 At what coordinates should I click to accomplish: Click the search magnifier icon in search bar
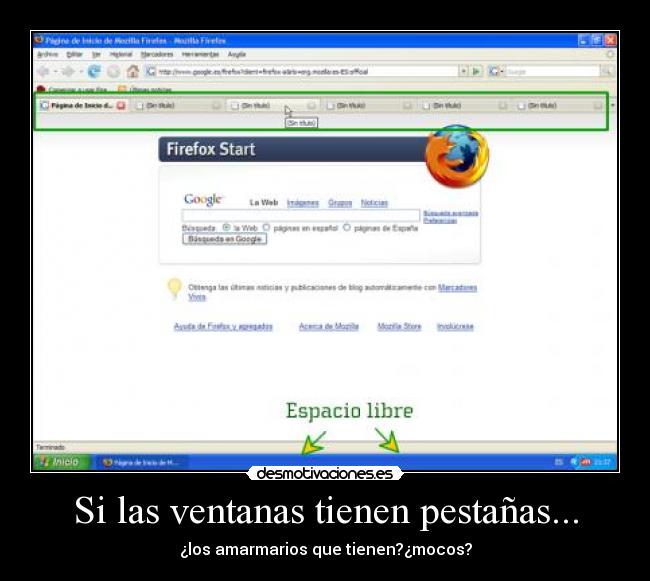click(x=606, y=71)
